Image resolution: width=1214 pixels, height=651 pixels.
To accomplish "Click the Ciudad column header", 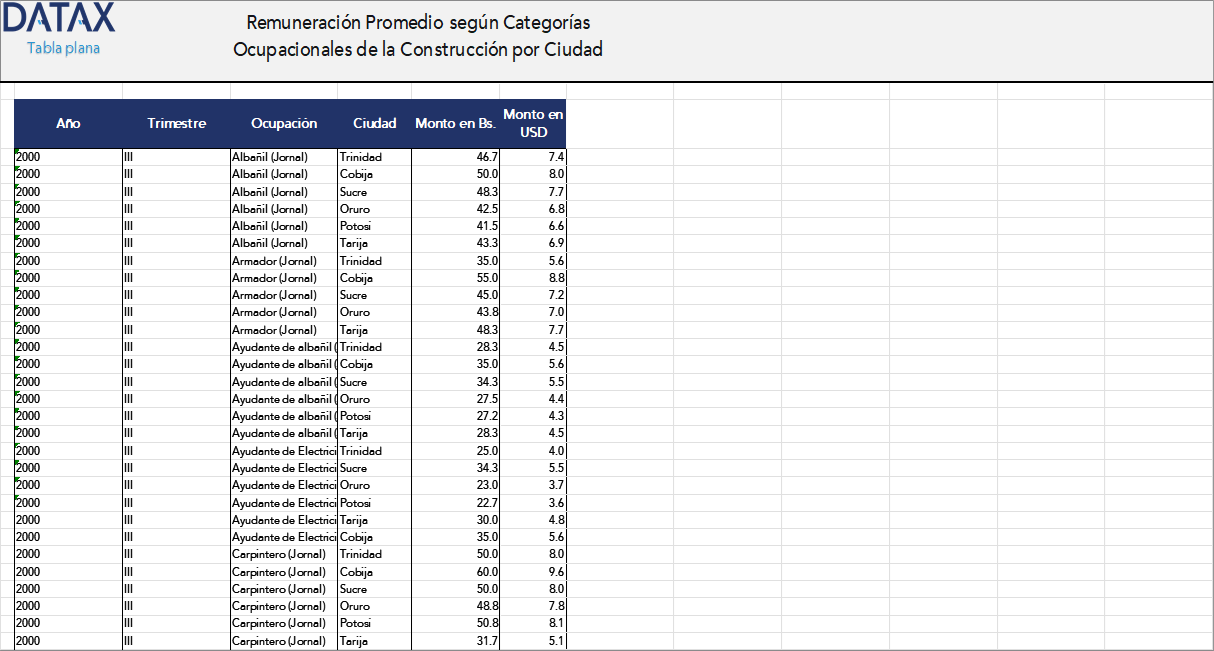I will pos(374,124).
